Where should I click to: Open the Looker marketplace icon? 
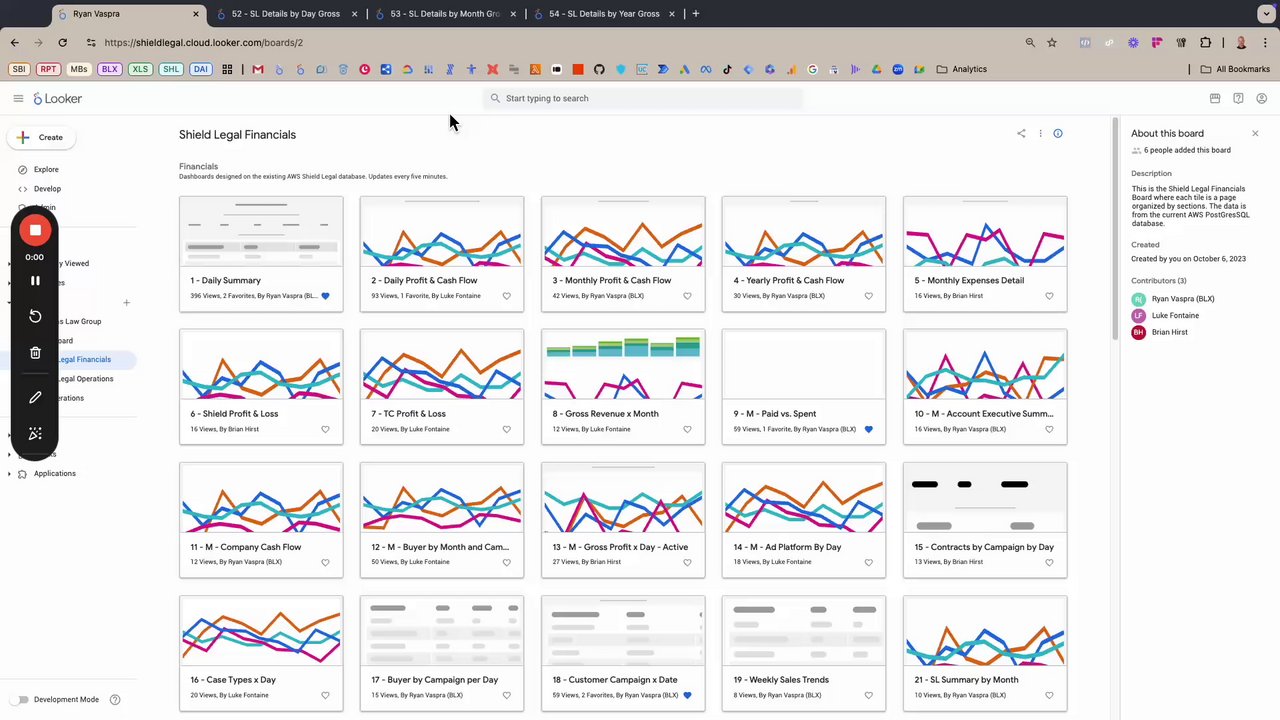click(x=1215, y=98)
